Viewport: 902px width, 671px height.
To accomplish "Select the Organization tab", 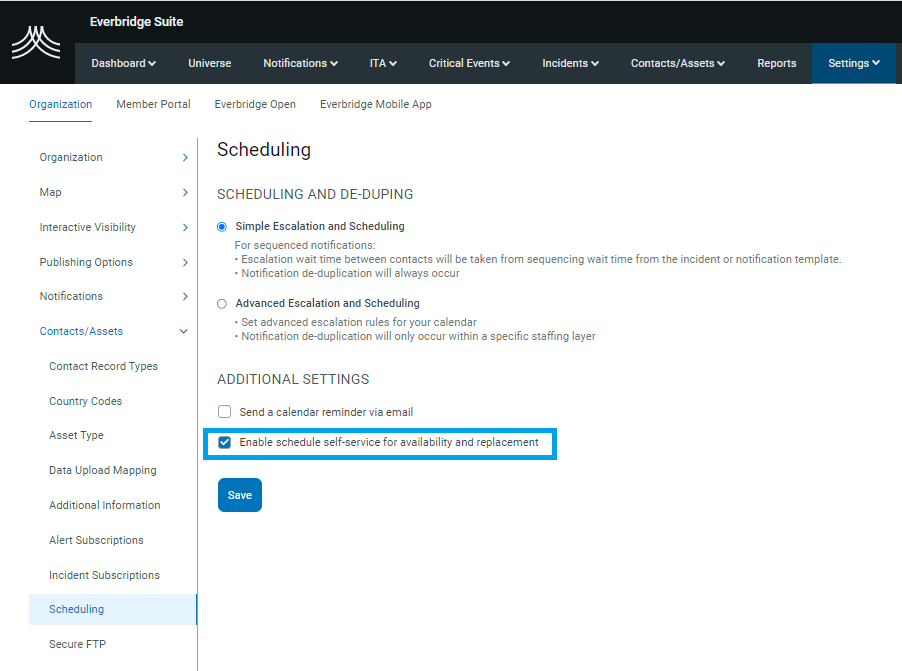I will [x=60, y=104].
